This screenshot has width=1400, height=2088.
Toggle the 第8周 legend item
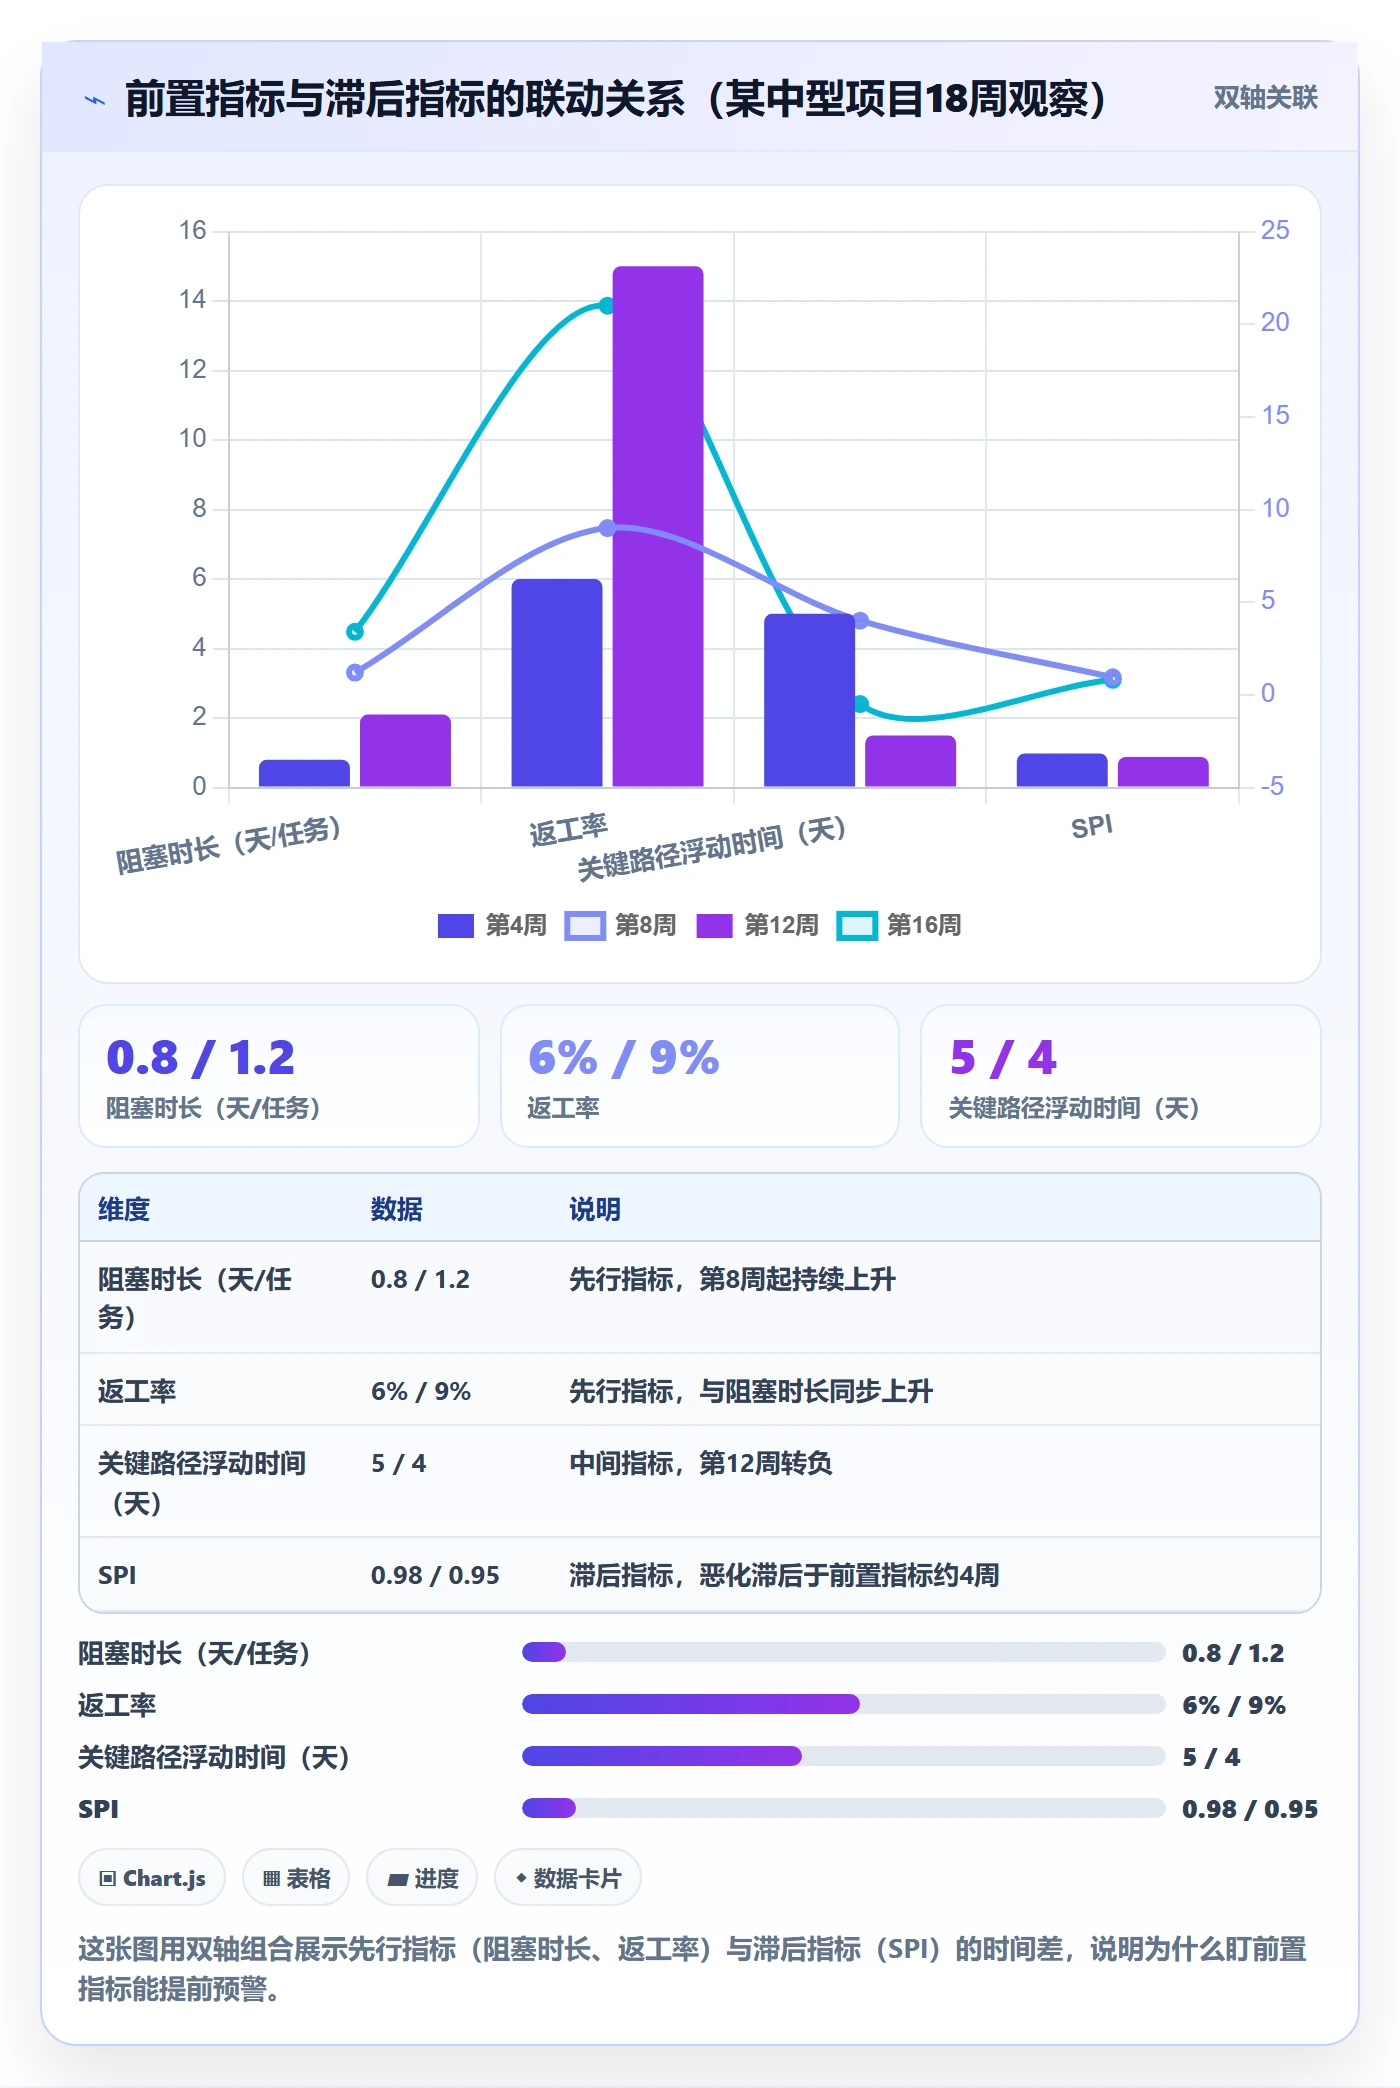point(621,925)
